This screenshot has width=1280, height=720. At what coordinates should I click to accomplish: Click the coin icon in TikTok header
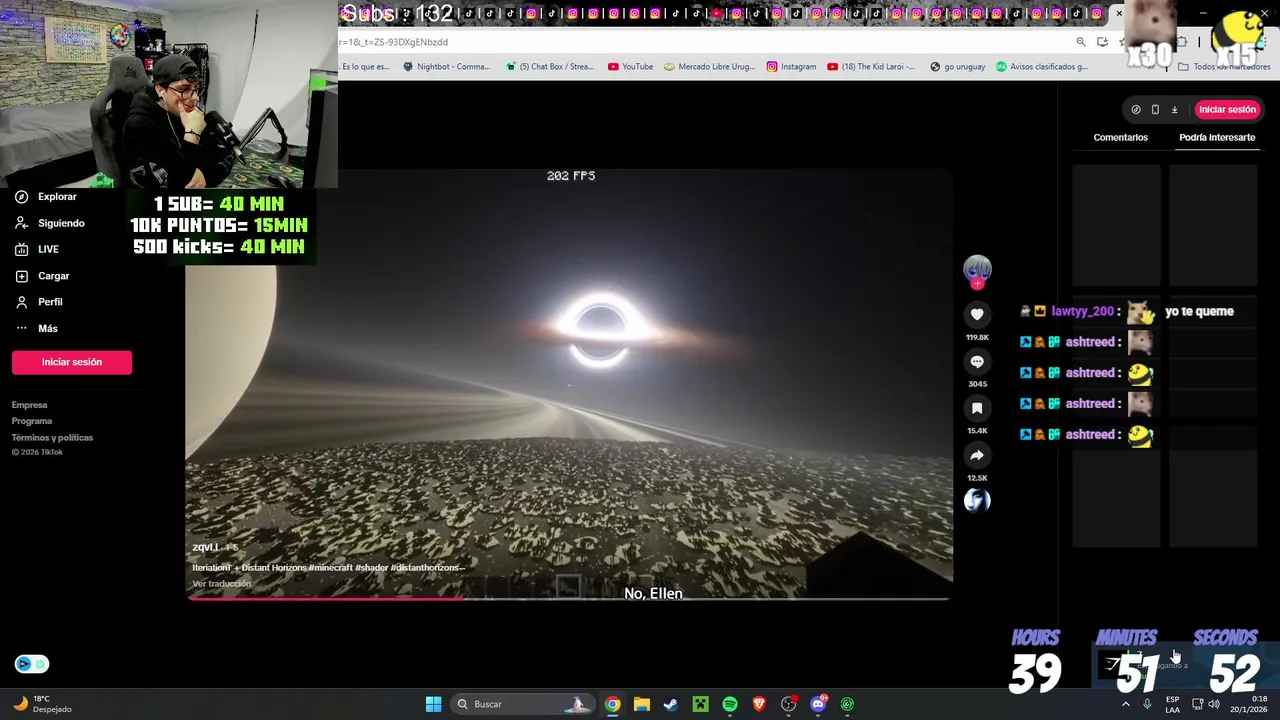pos(1136,110)
